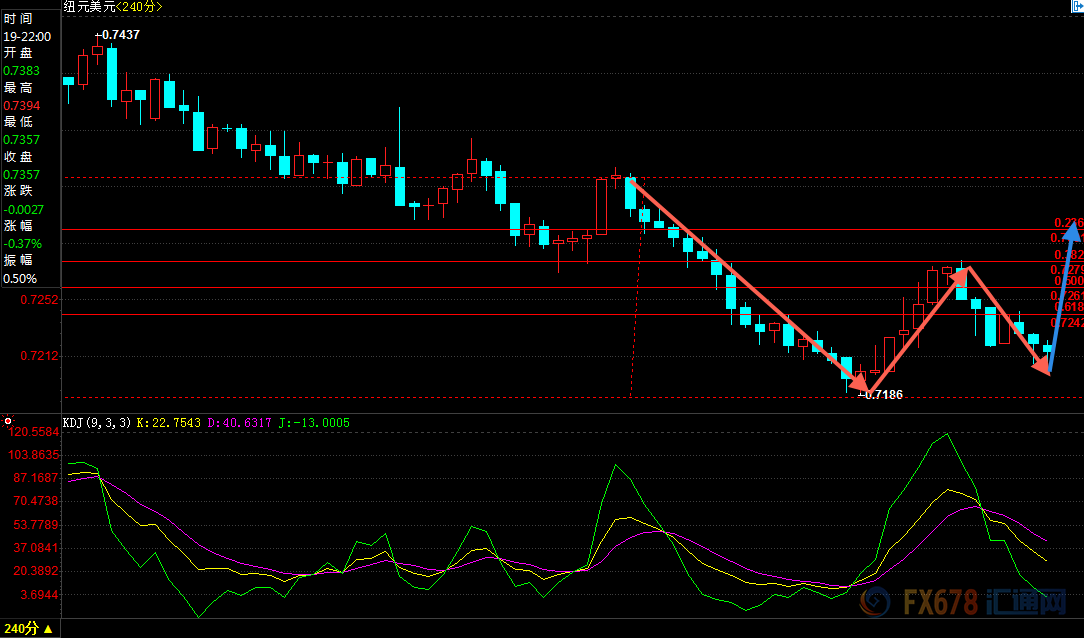Open the <240分> timeframe in chart title
The width and height of the screenshot is (1084, 638).
point(139,7)
